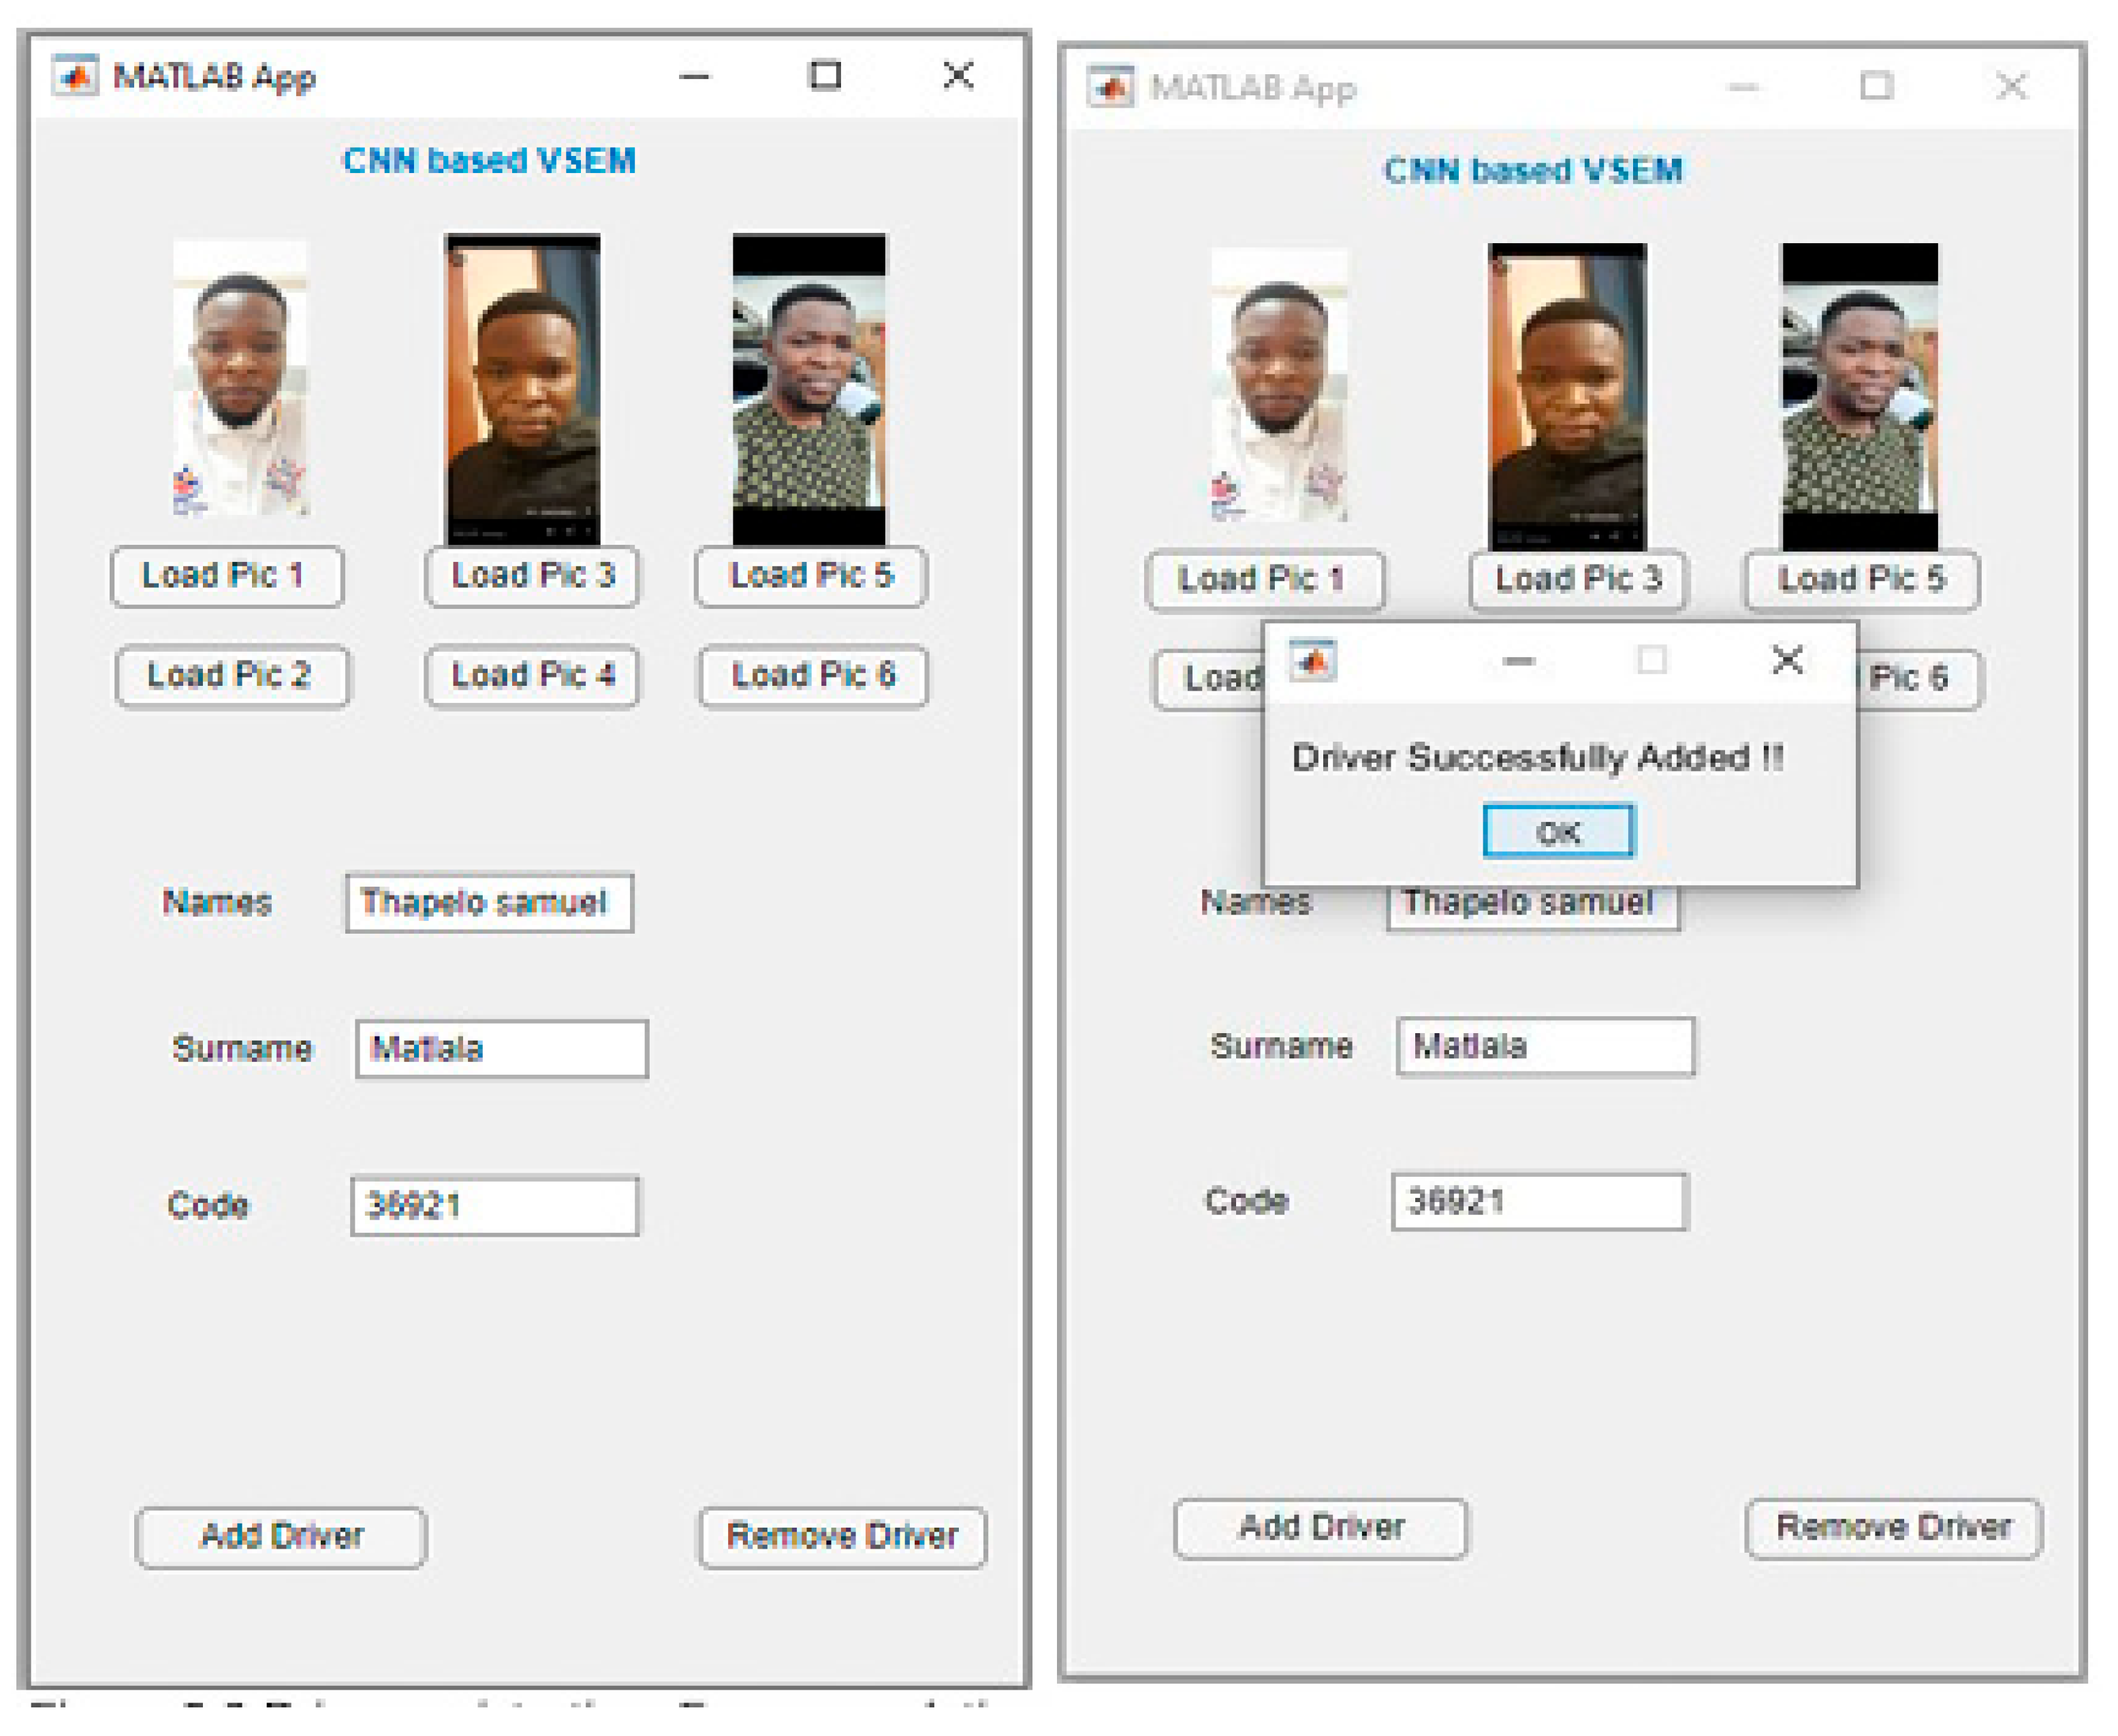
Task: Click Remove Driver in left window
Action: coord(842,1536)
